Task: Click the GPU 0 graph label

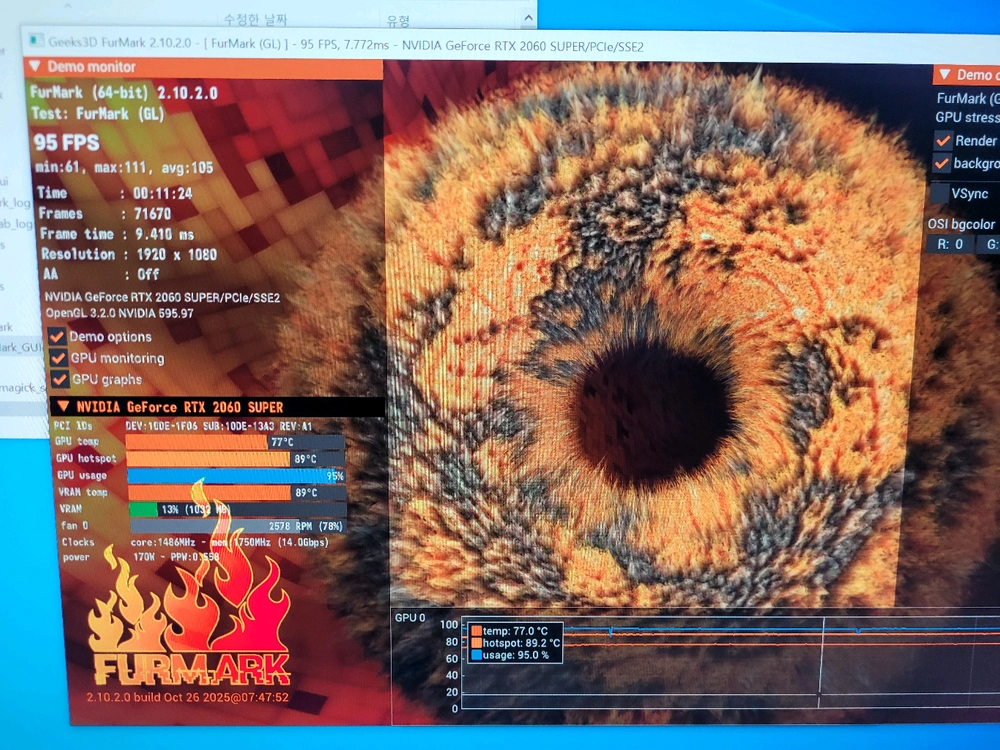Action: [x=410, y=617]
